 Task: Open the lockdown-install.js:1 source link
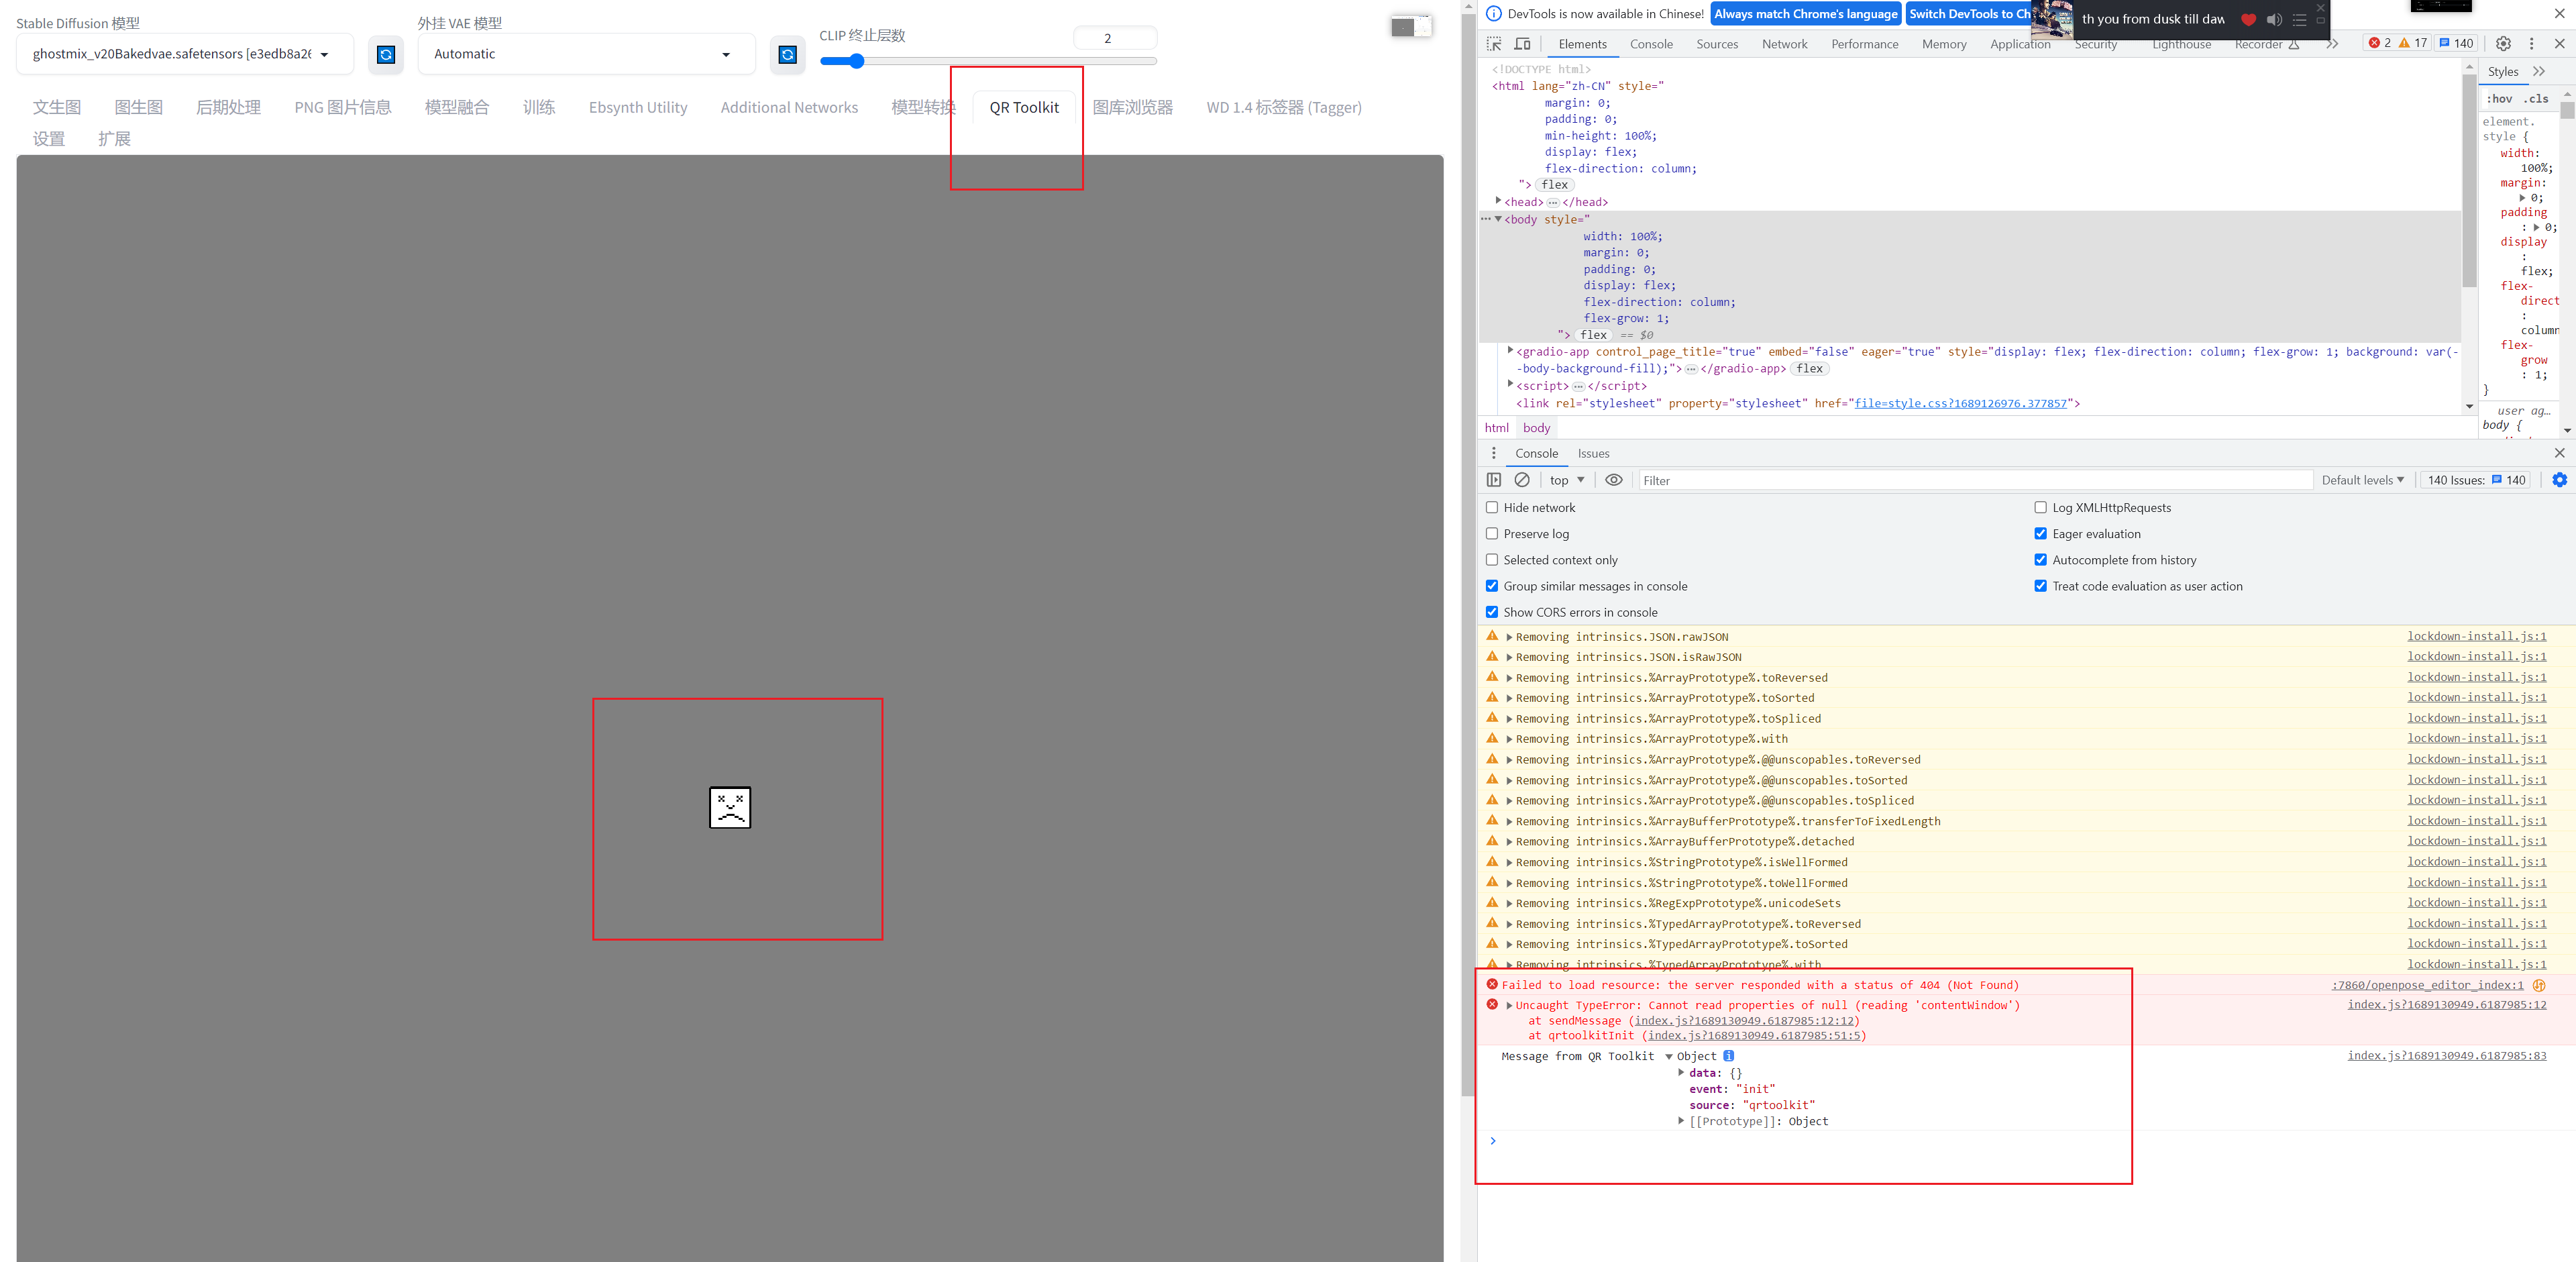coord(2476,636)
